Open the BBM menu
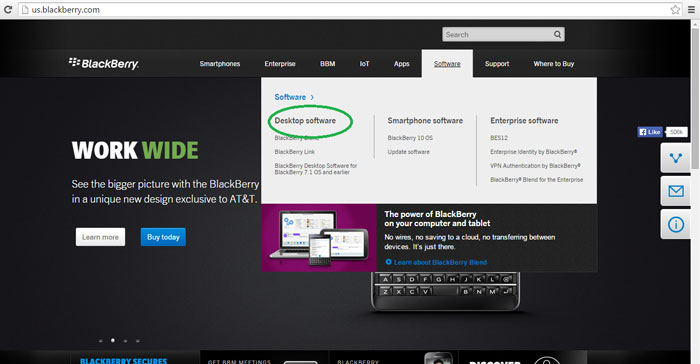 pyautogui.click(x=328, y=64)
